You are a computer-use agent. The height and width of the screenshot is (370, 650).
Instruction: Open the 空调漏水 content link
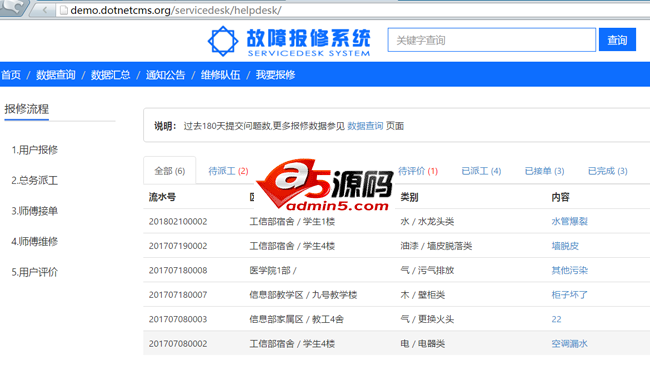coord(570,343)
